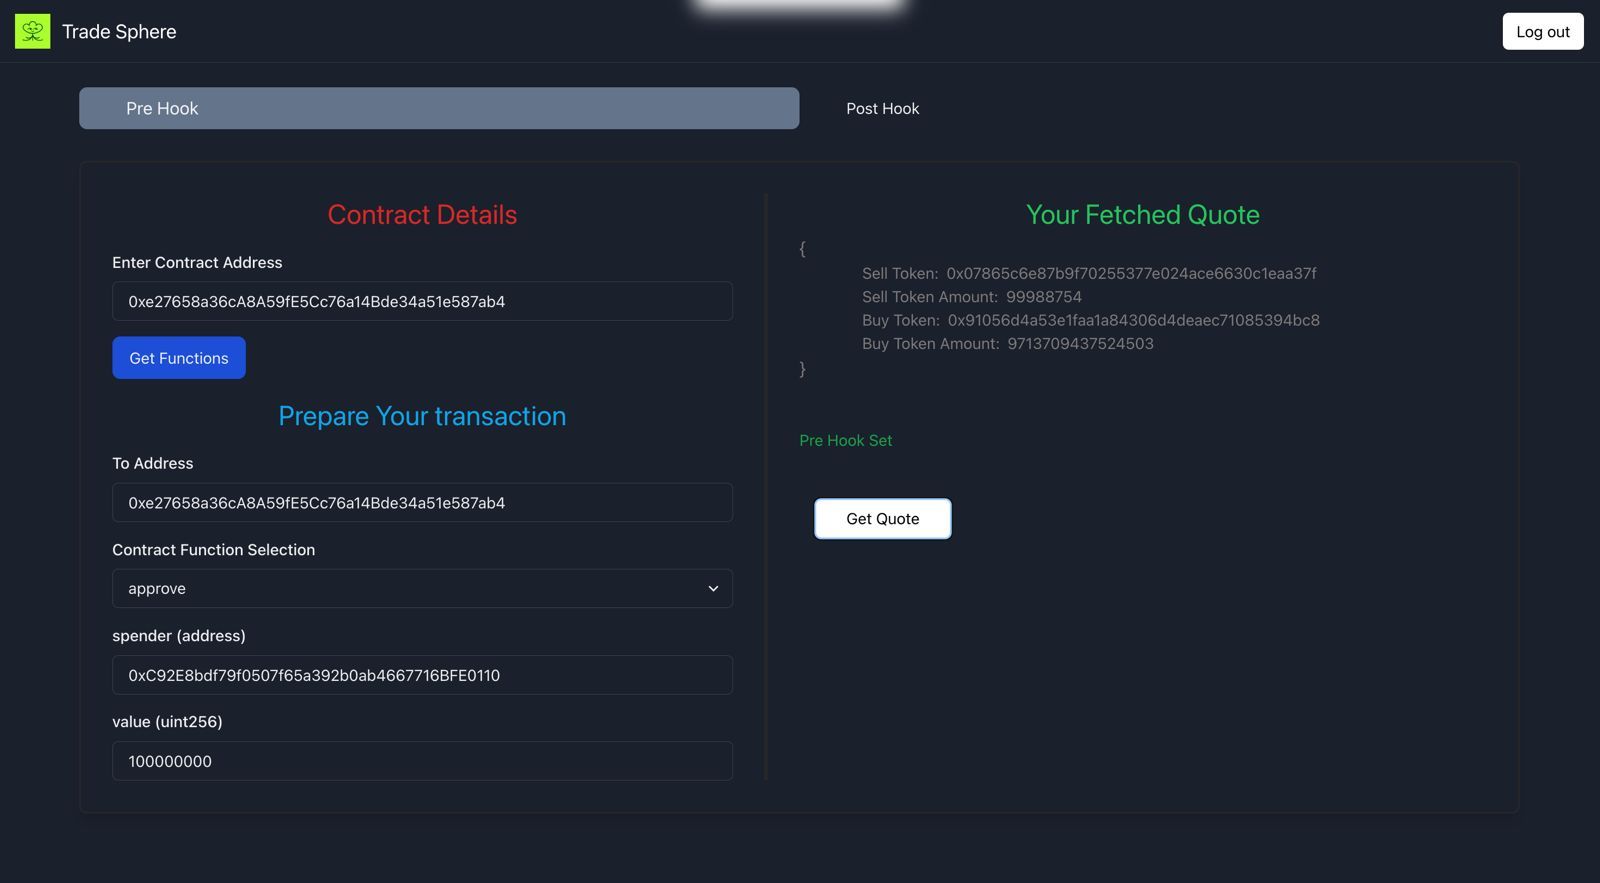Click the Get Functions button
The height and width of the screenshot is (883, 1600).
click(x=179, y=358)
